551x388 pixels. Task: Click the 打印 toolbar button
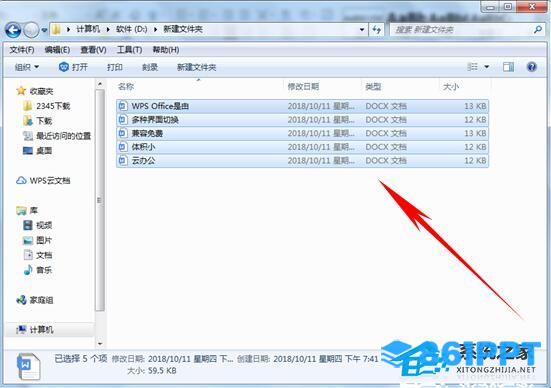115,67
